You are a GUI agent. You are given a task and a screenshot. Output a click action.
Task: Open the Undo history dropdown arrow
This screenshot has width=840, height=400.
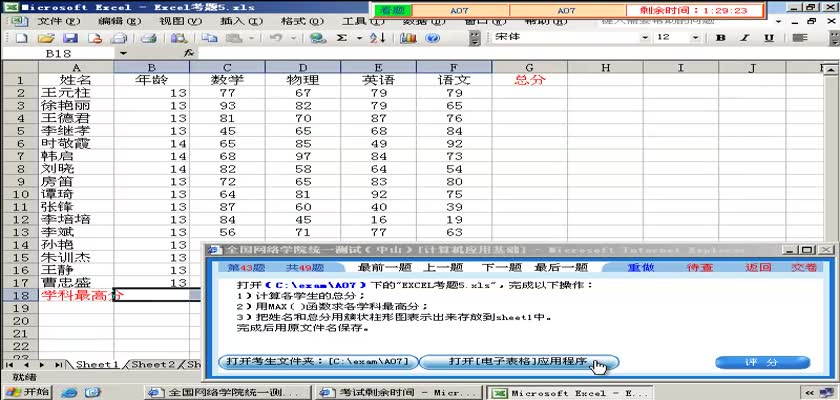click(x=292, y=38)
